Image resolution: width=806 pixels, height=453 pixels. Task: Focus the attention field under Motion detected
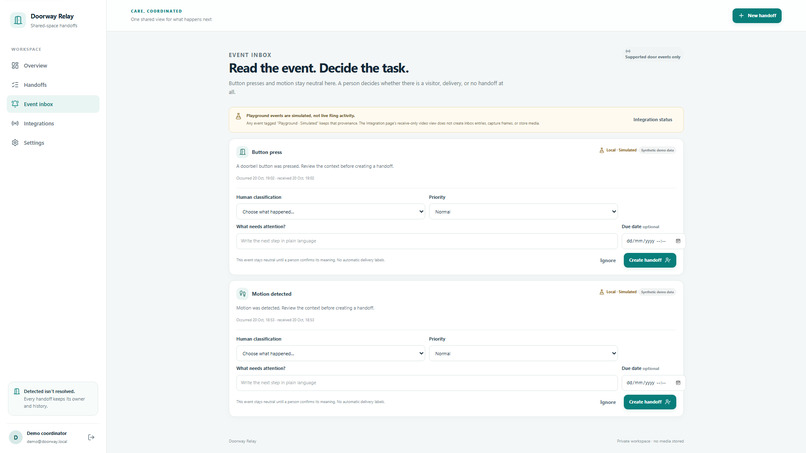coord(427,383)
